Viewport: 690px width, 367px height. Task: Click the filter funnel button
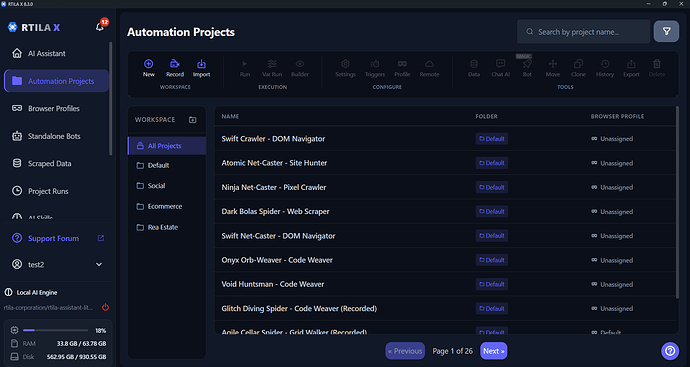pos(666,31)
